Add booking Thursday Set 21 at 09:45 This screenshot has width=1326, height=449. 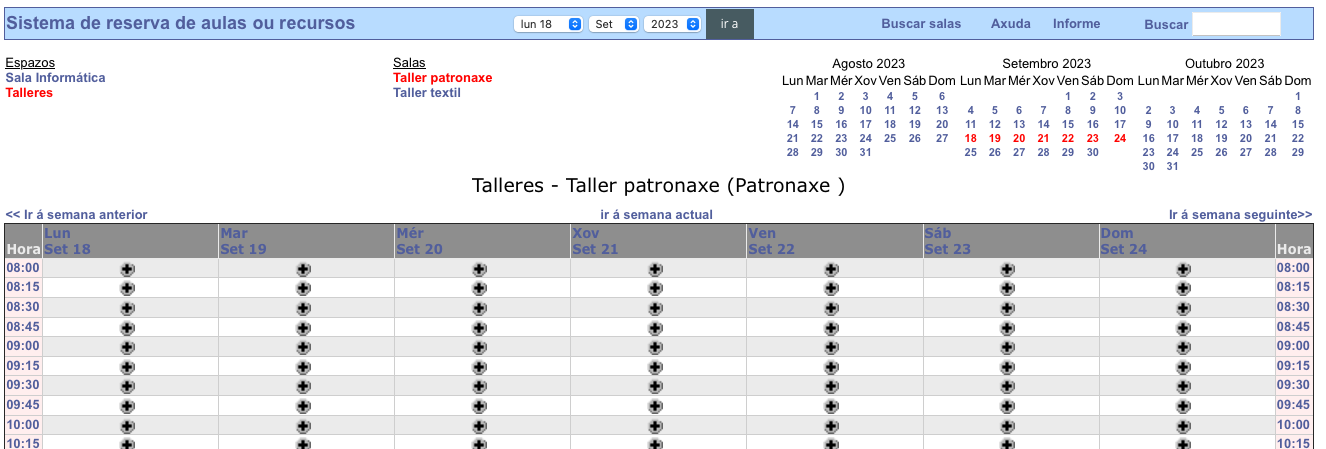(x=656, y=406)
